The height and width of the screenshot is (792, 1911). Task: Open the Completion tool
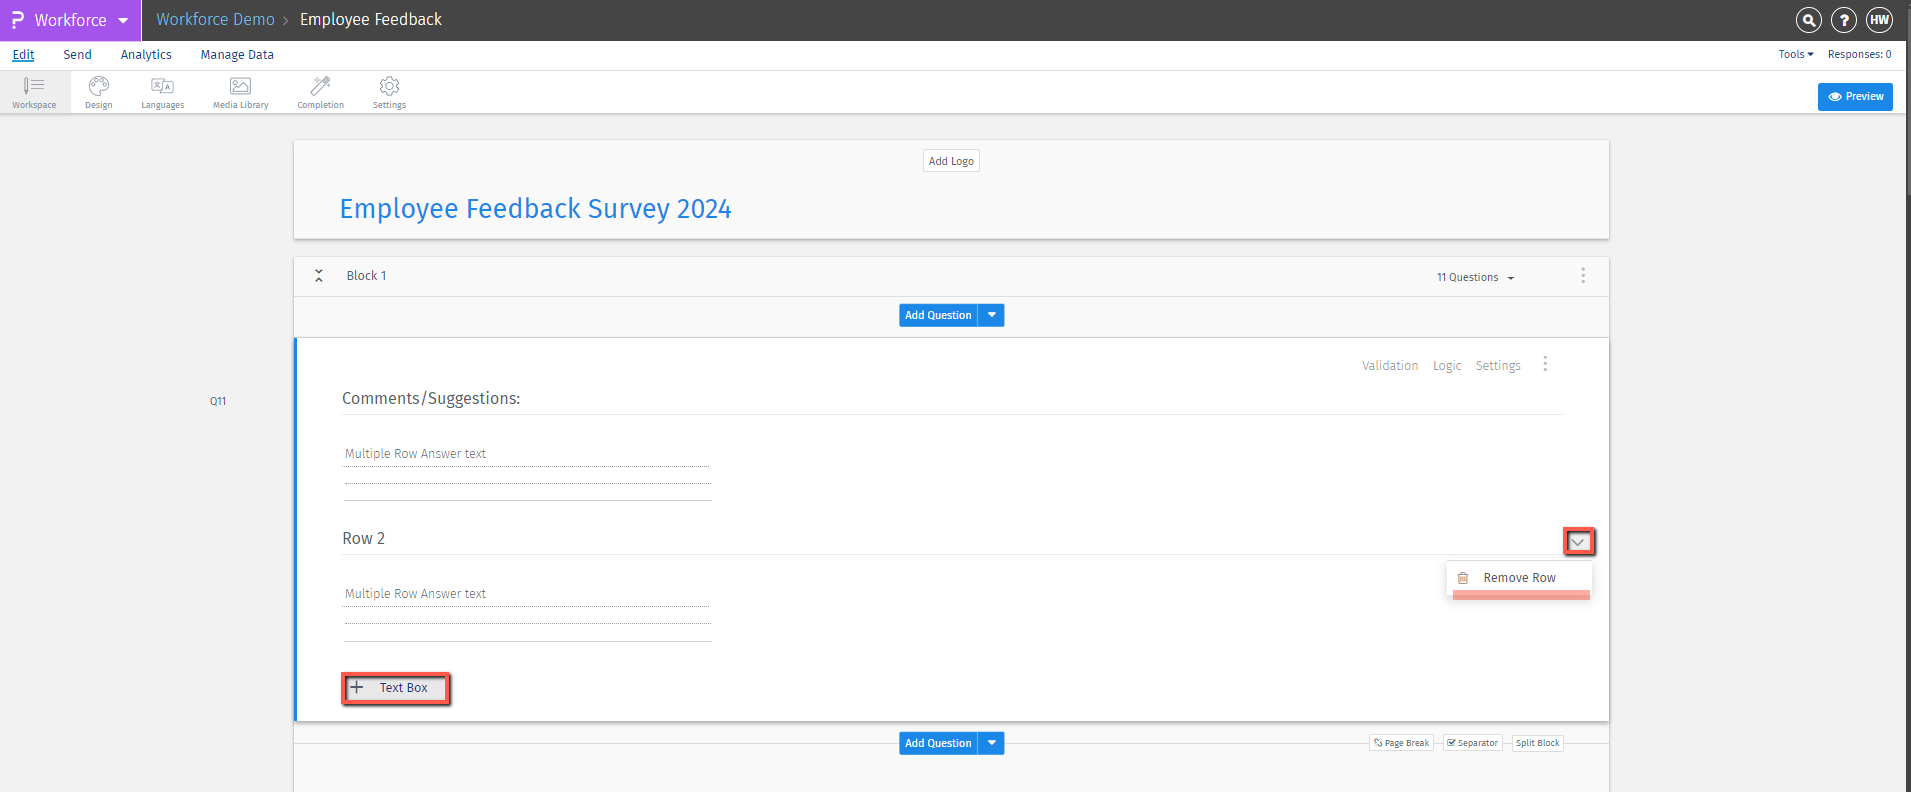coord(320,92)
